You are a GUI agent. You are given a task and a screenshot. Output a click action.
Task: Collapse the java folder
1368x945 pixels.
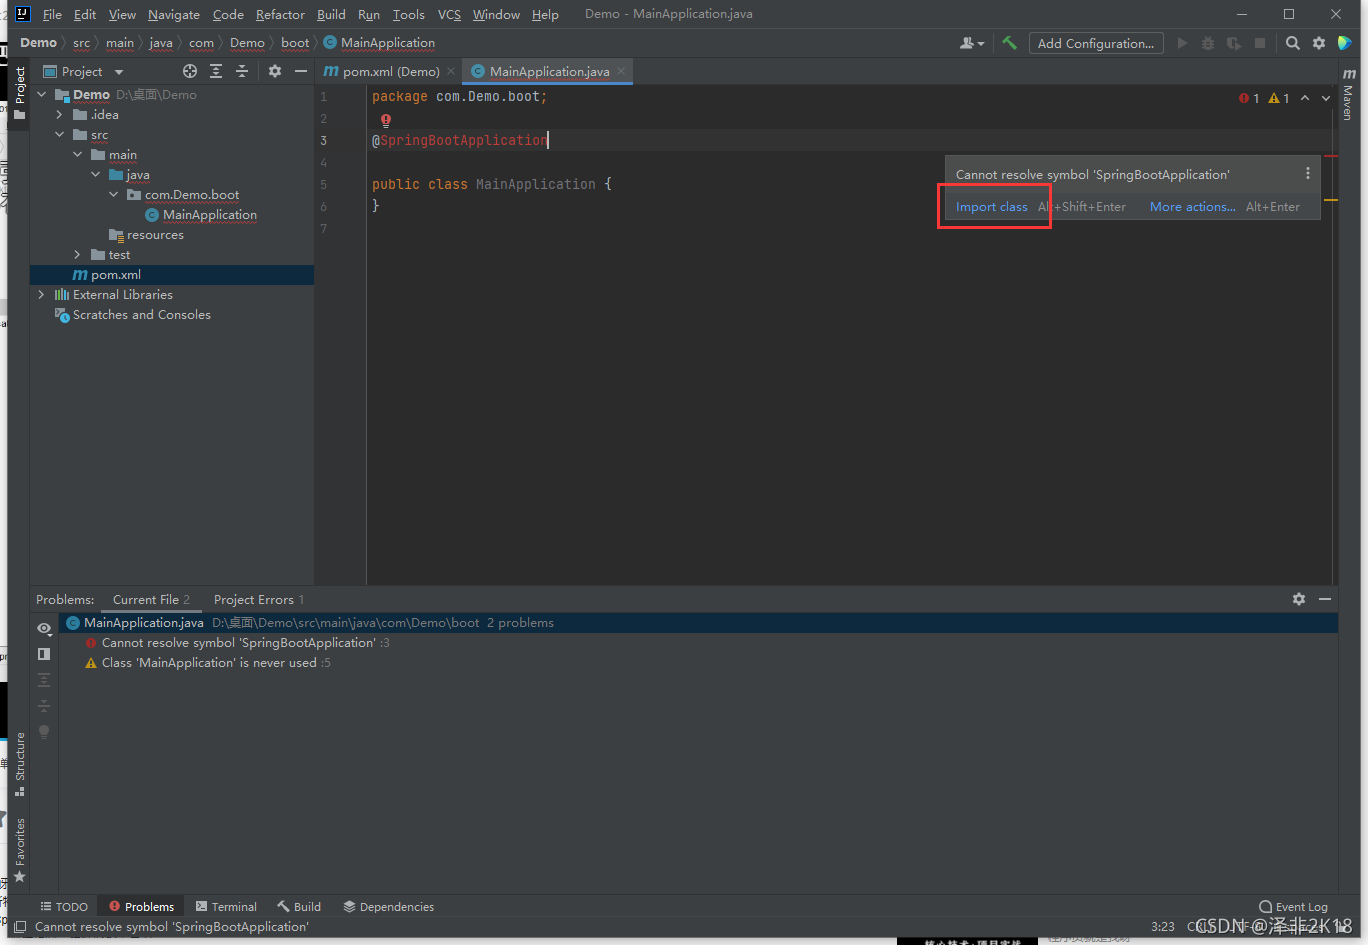pos(96,175)
